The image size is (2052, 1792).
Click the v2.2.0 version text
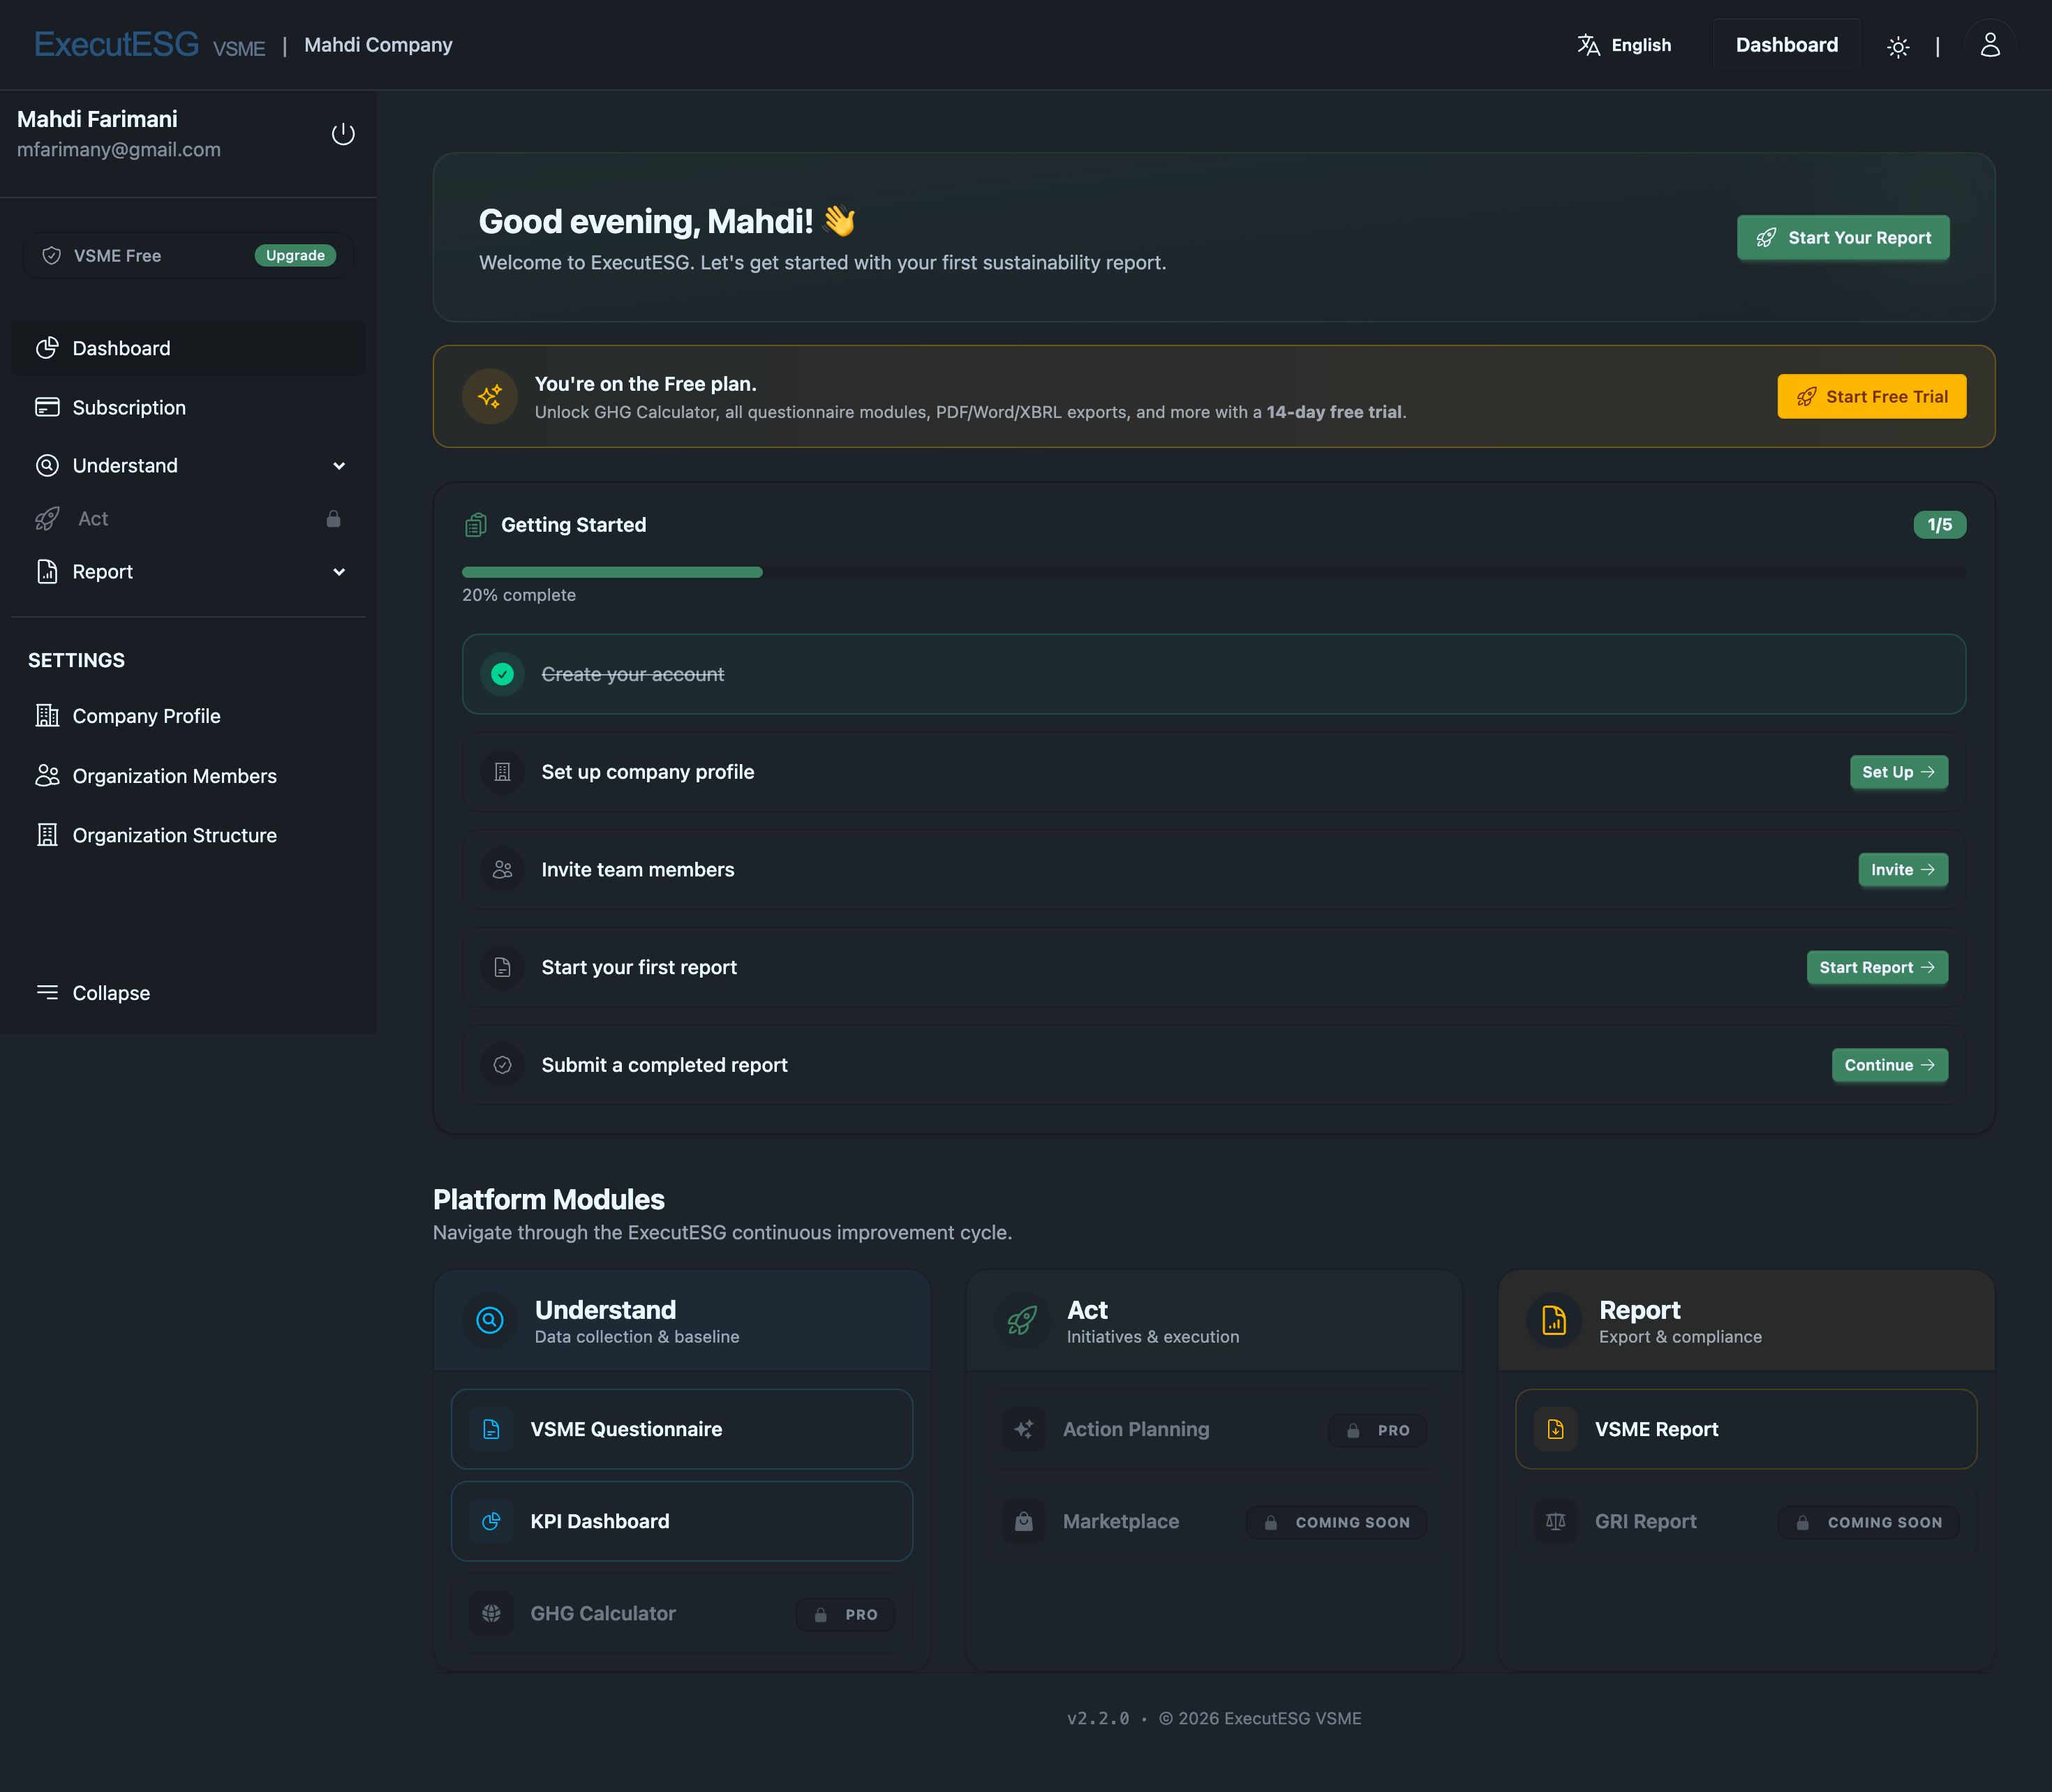pos(1098,1718)
